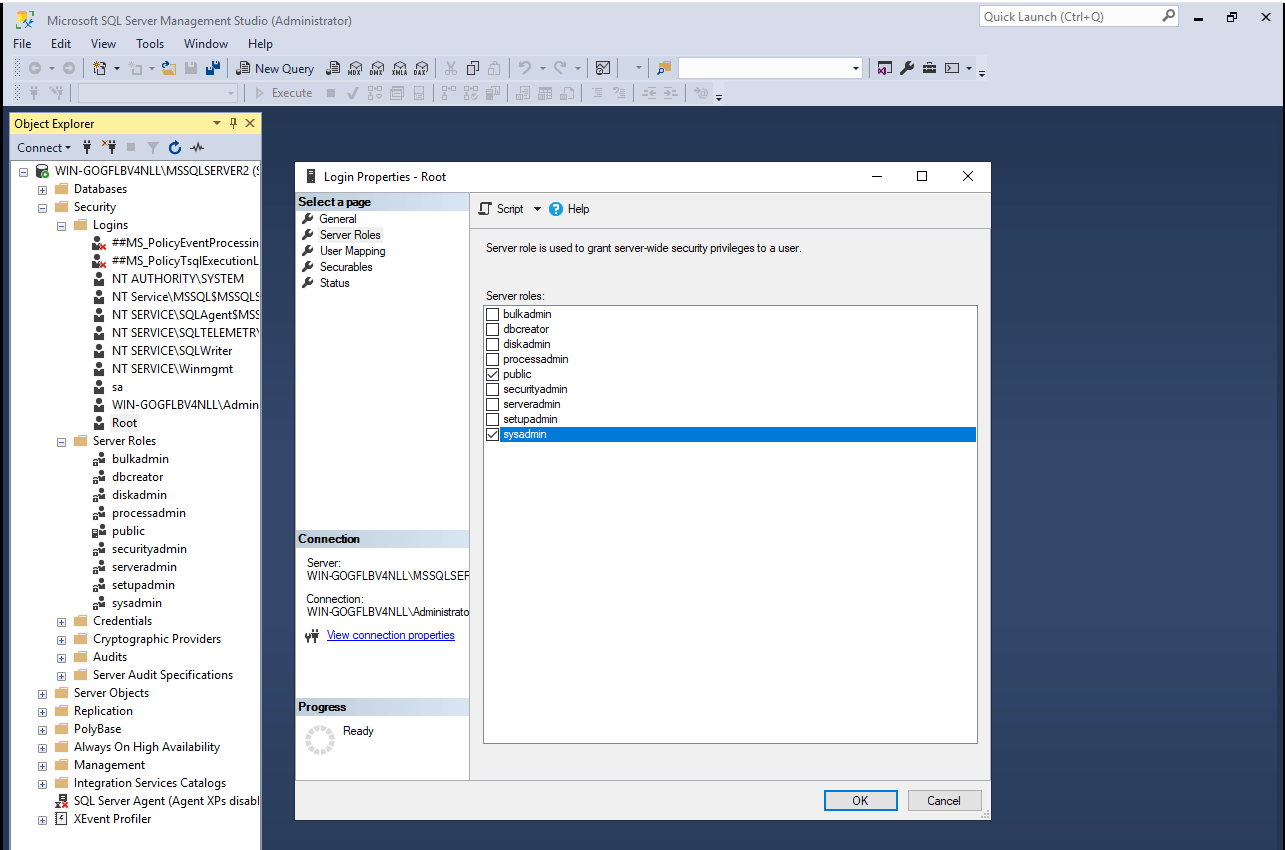Collapse the Security node
The height and width of the screenshot is (850, 1285).
click(x=42, y=207)
